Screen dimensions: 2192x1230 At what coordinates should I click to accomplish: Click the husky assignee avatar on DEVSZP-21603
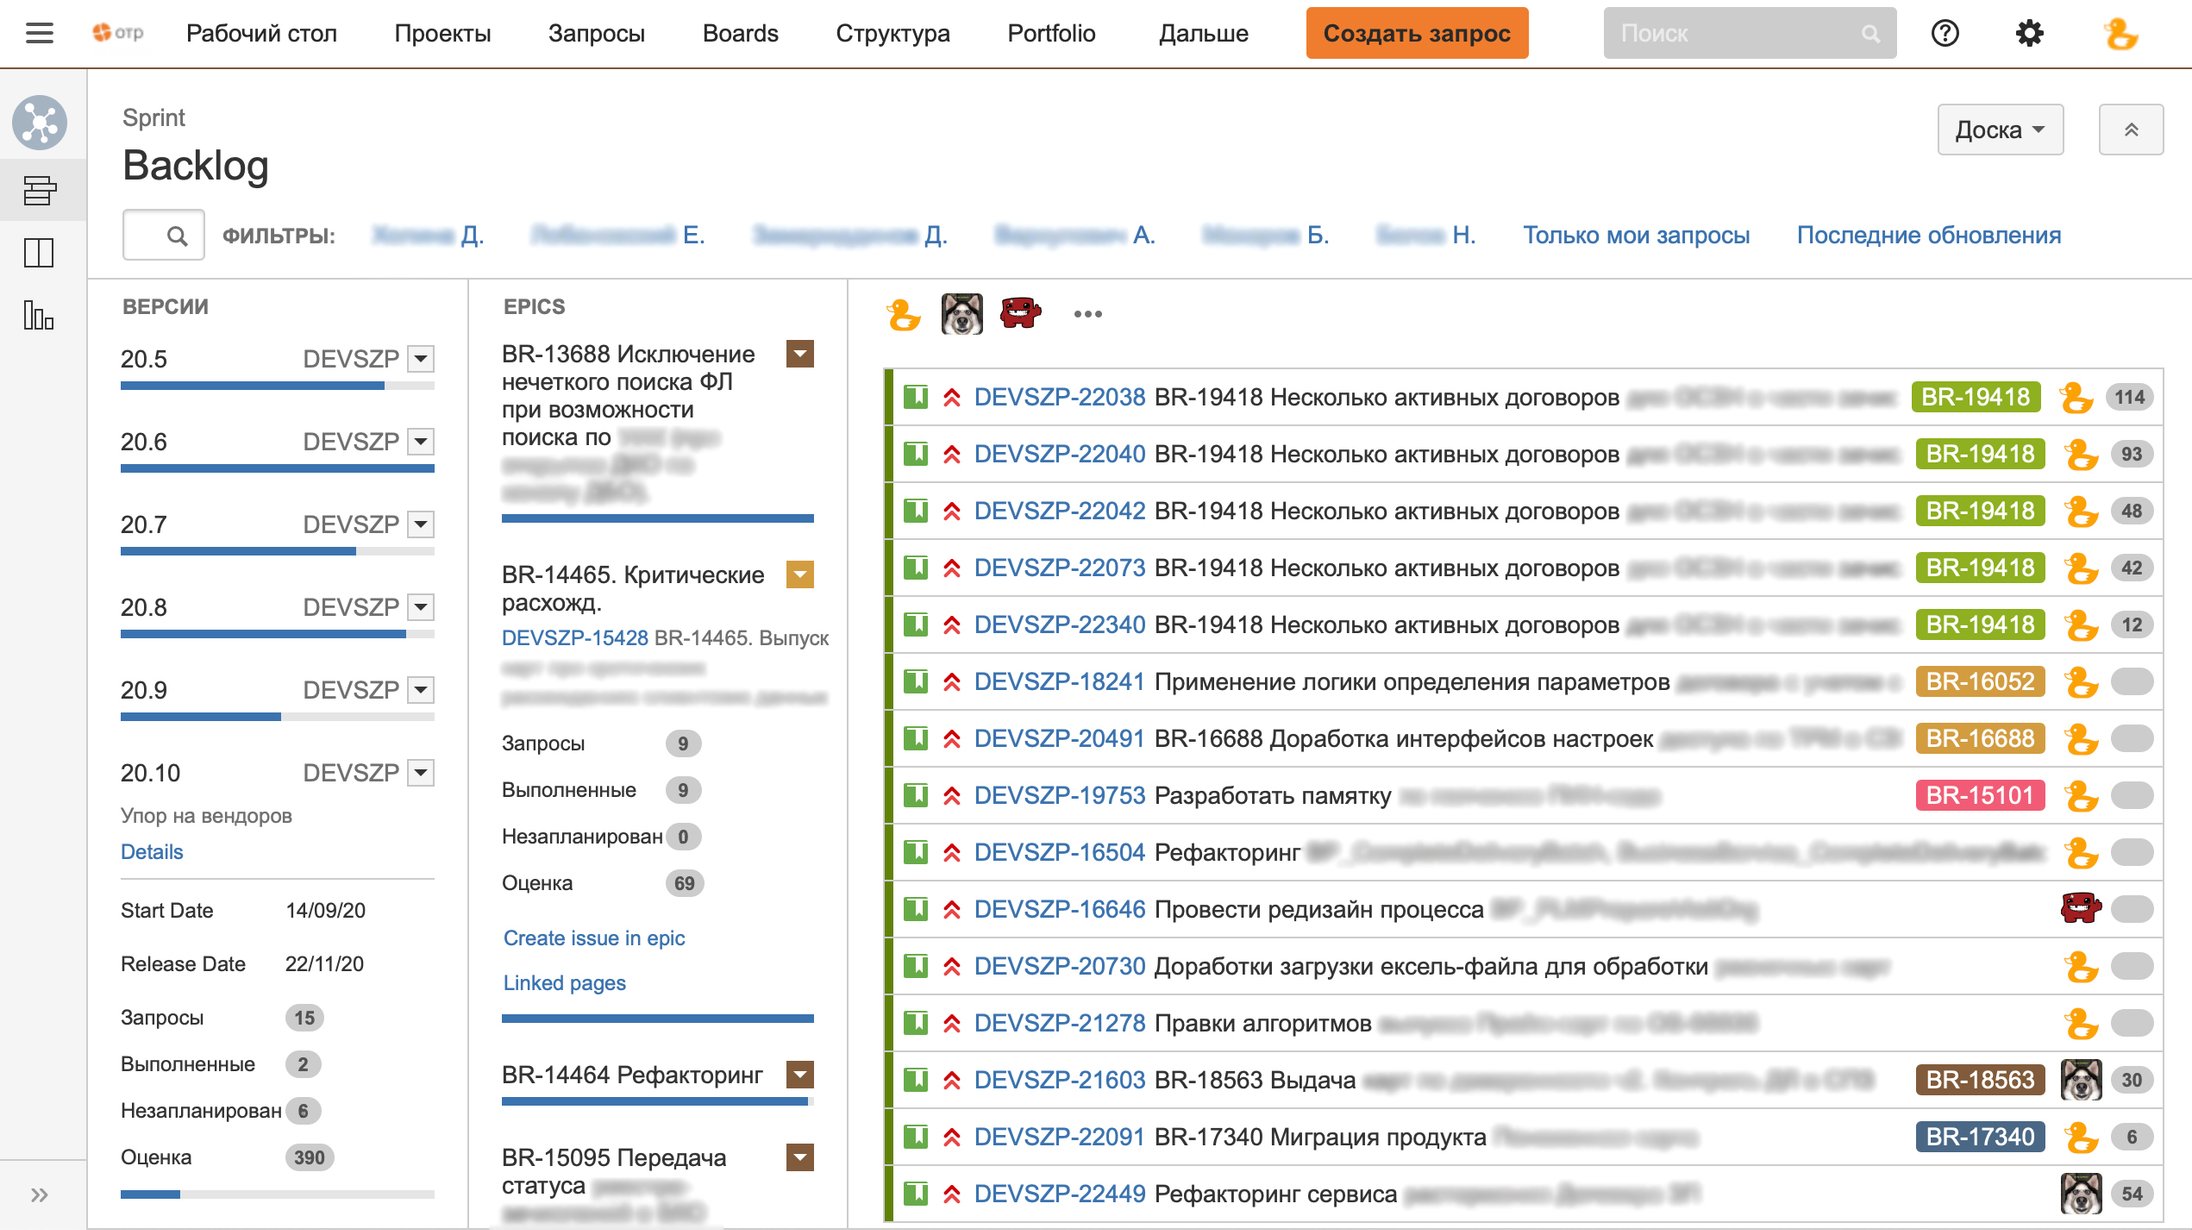coord(2081,1080)
